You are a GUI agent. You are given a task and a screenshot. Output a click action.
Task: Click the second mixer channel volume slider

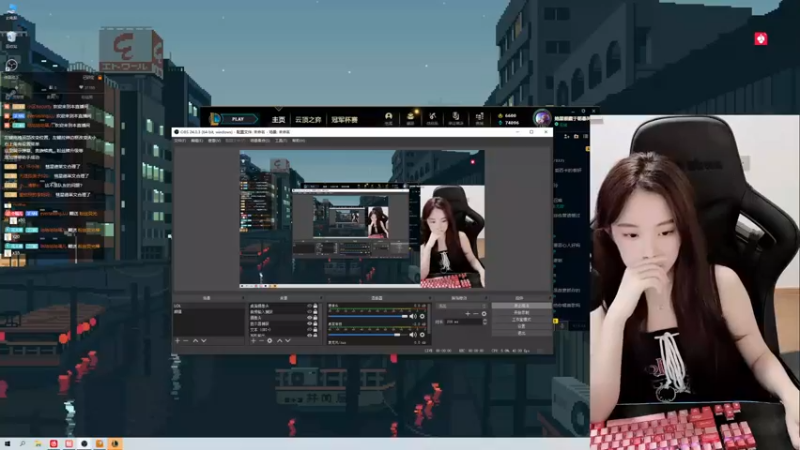[x=367, y=335]
